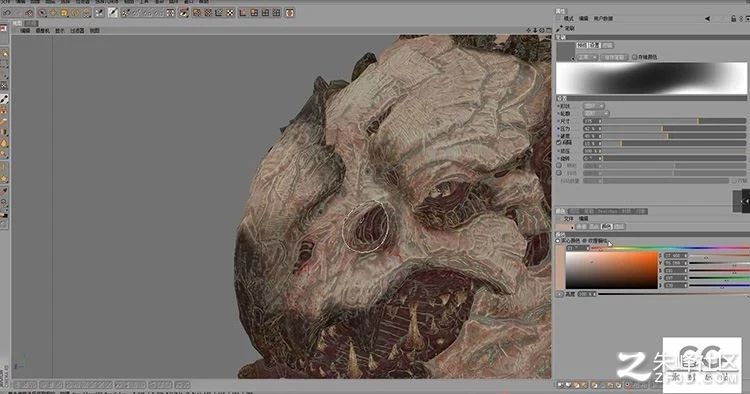Screen dimensions: 750x394
Task: Open the blend mode dropdown beside the brush thumbnail
Action: pos(587,57)
